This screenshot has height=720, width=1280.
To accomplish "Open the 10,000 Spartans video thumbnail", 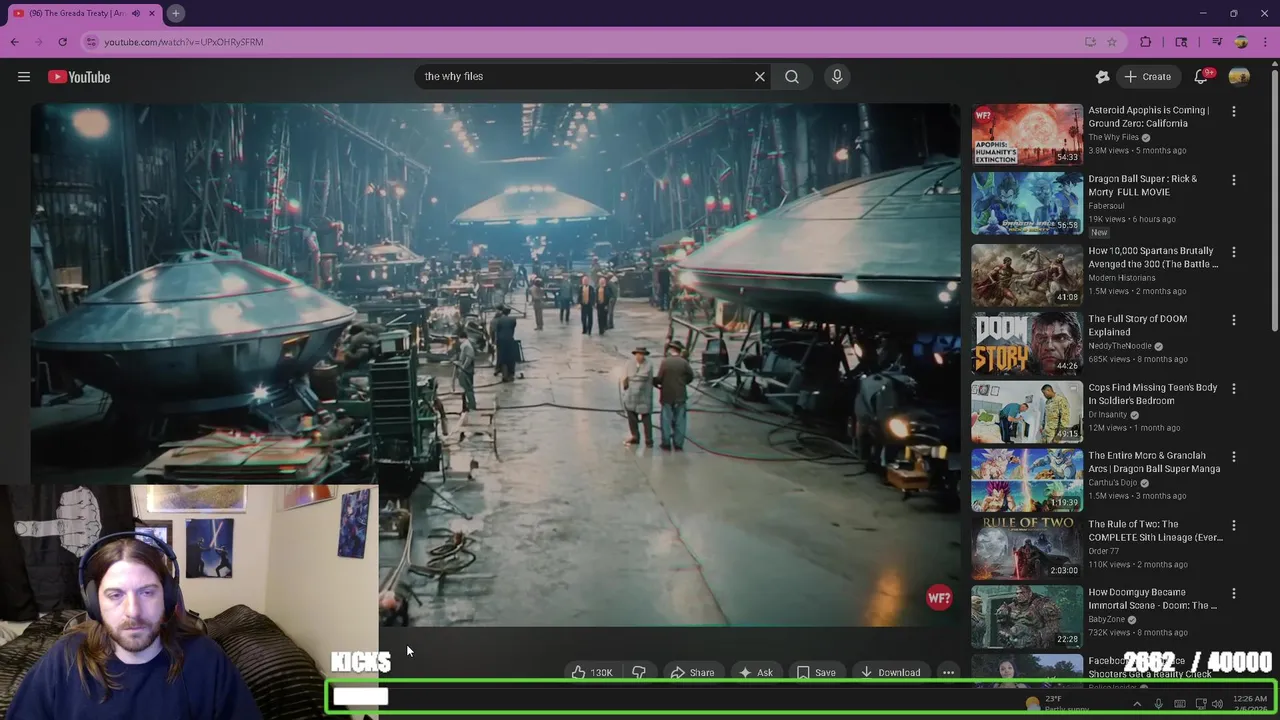I will 1027,275.
